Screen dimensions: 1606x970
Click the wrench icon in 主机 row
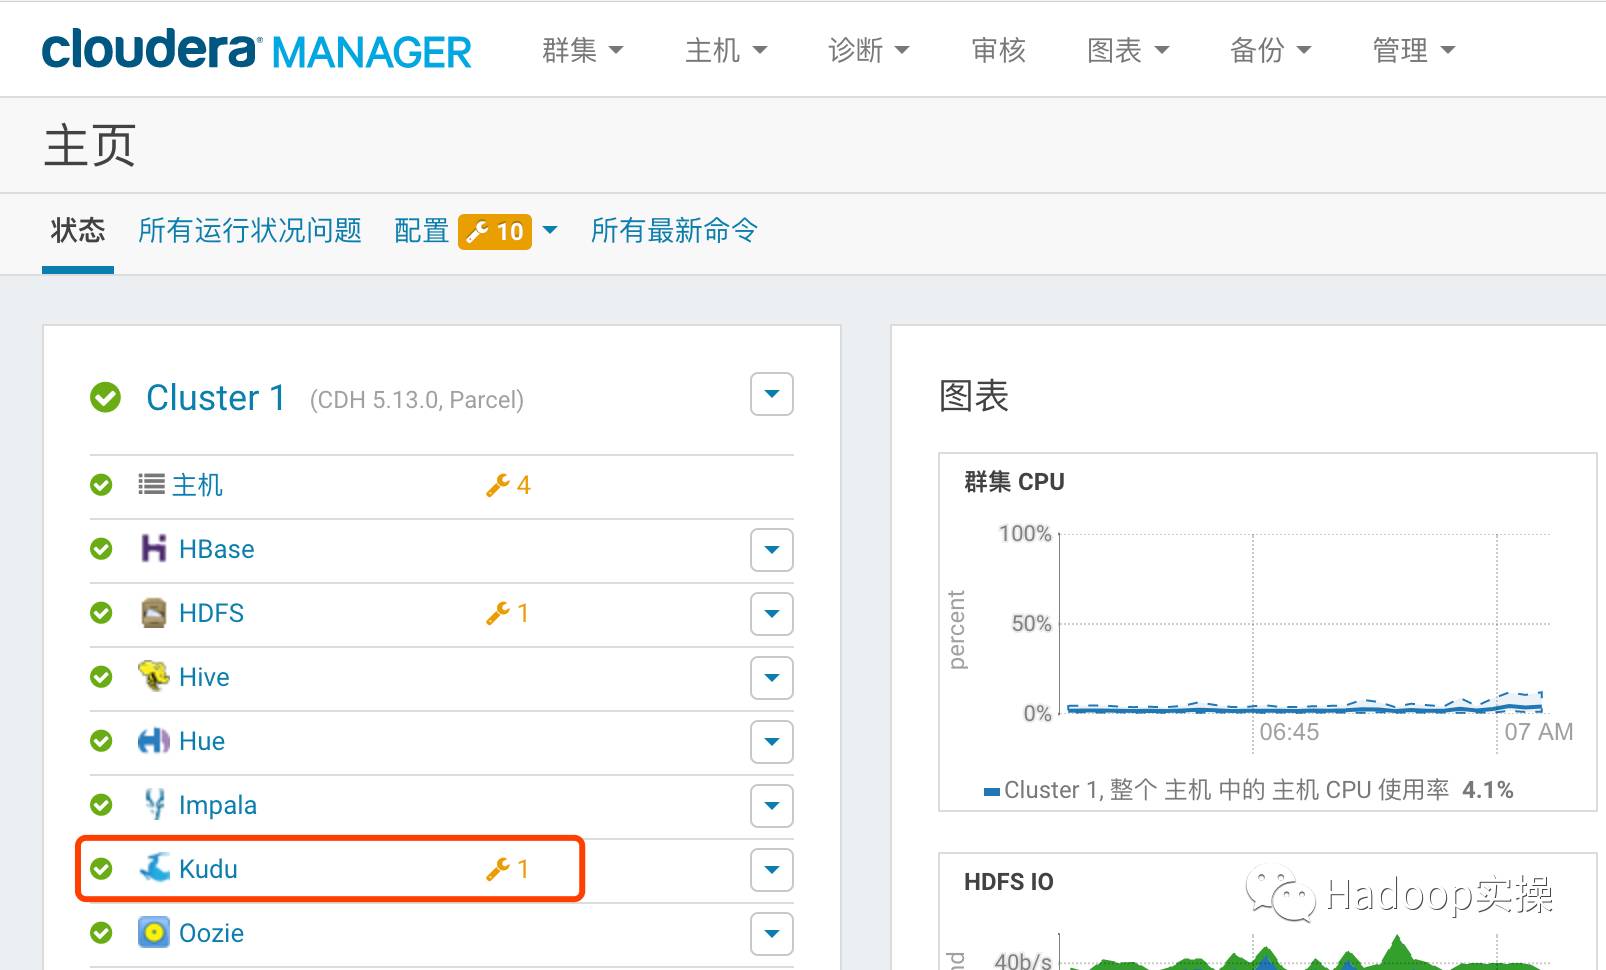click(497, 485)
